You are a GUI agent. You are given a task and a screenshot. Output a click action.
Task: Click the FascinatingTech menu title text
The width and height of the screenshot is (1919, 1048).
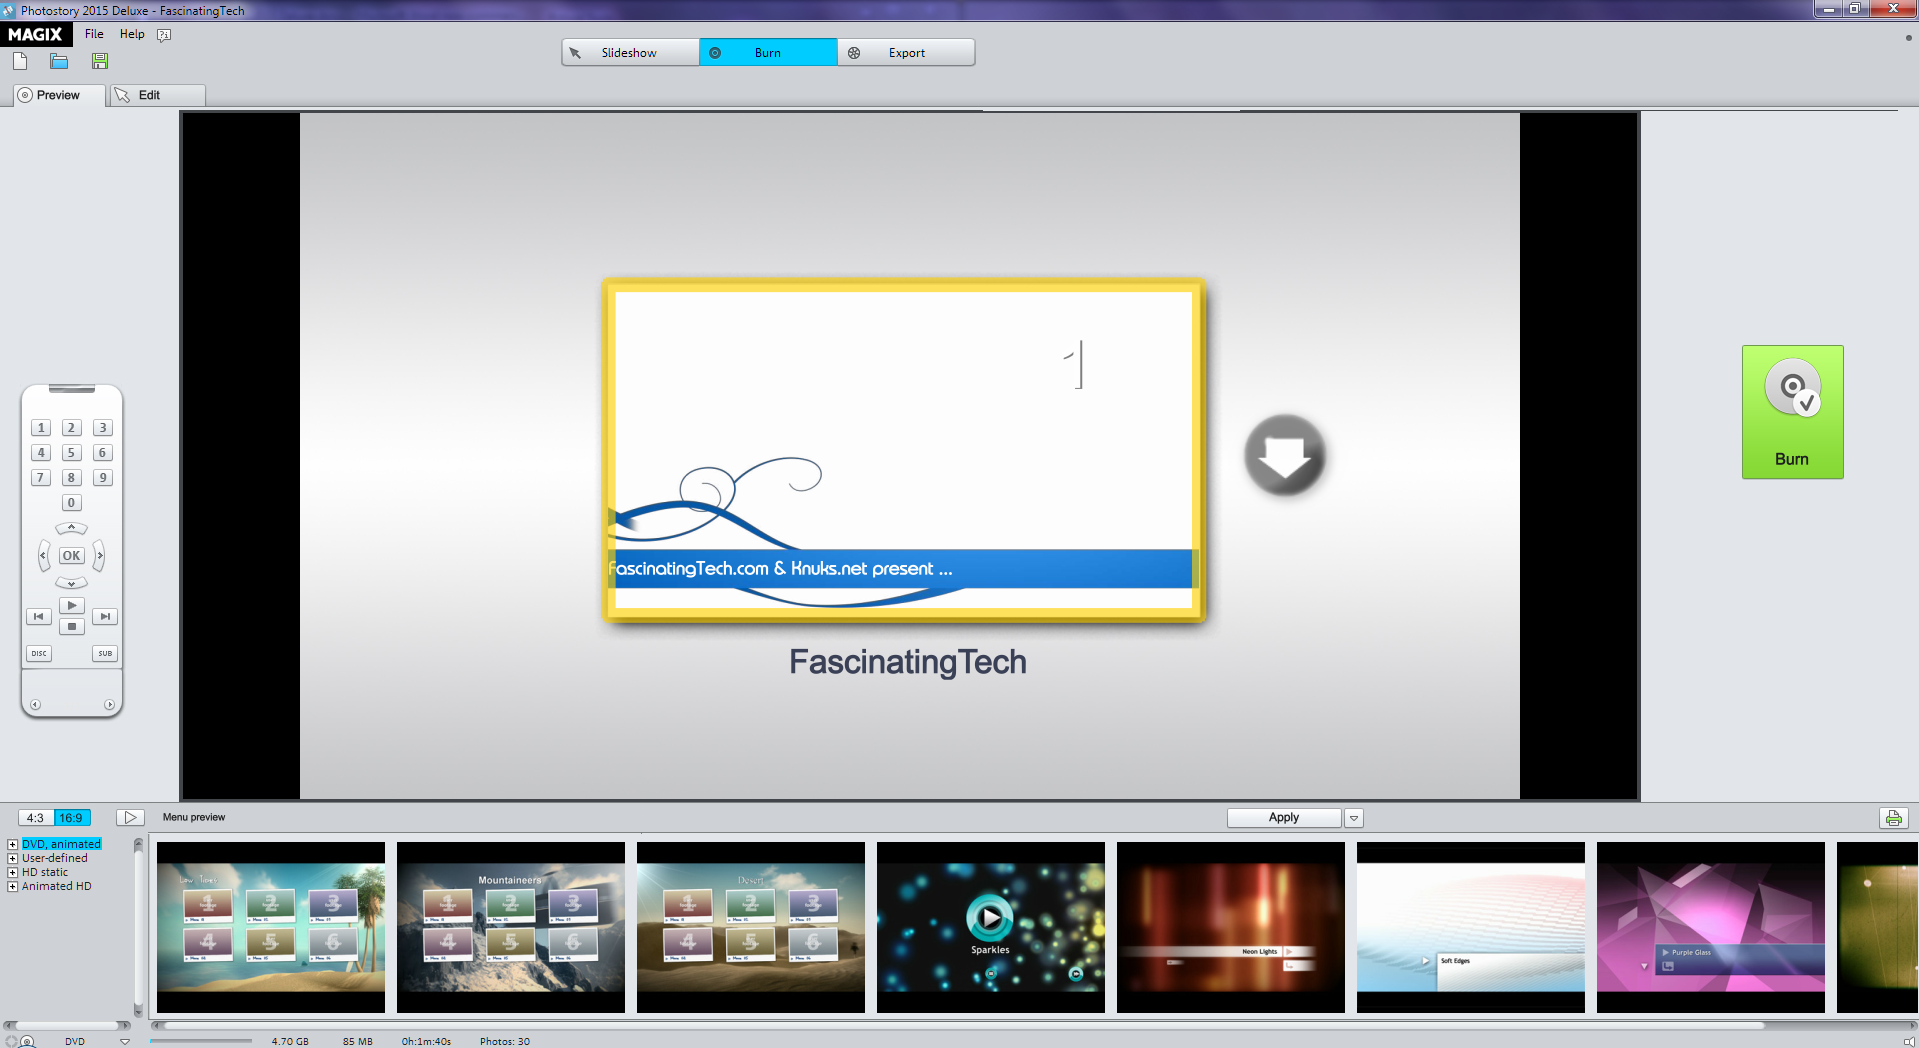click(x=908, y=662)
